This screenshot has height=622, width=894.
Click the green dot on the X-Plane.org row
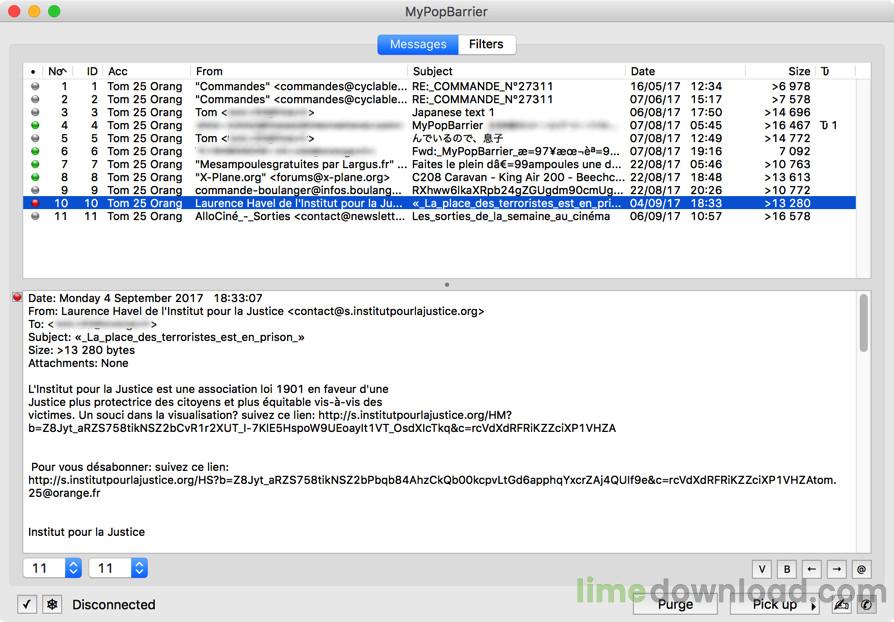tap(35, 177)
